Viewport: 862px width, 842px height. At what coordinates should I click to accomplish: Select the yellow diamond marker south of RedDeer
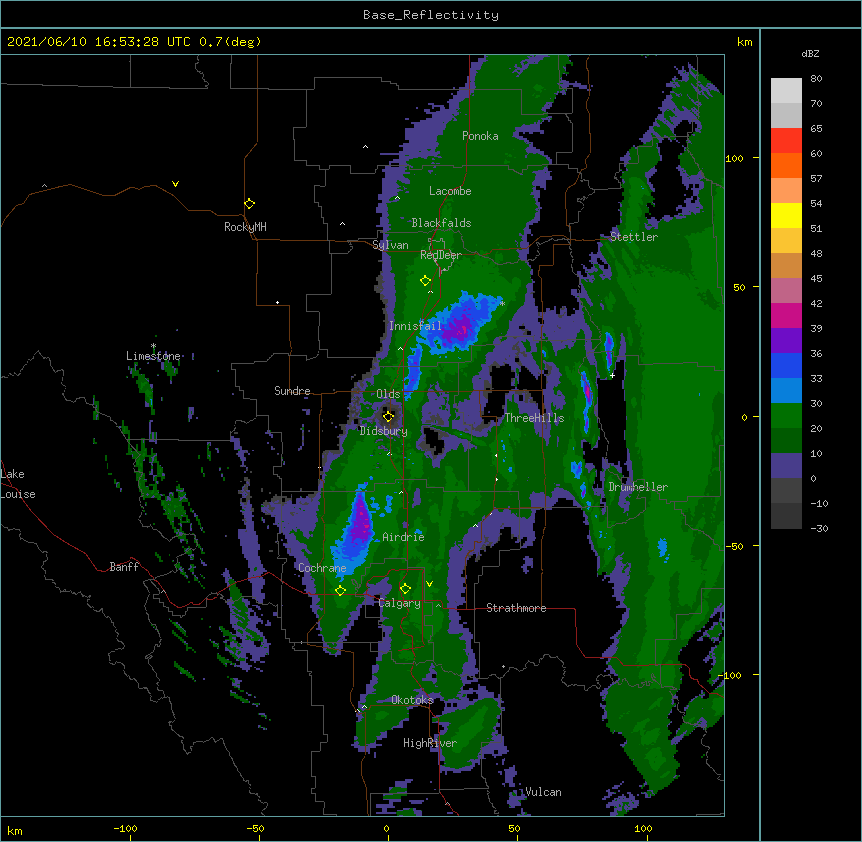[x=425, y=281]
